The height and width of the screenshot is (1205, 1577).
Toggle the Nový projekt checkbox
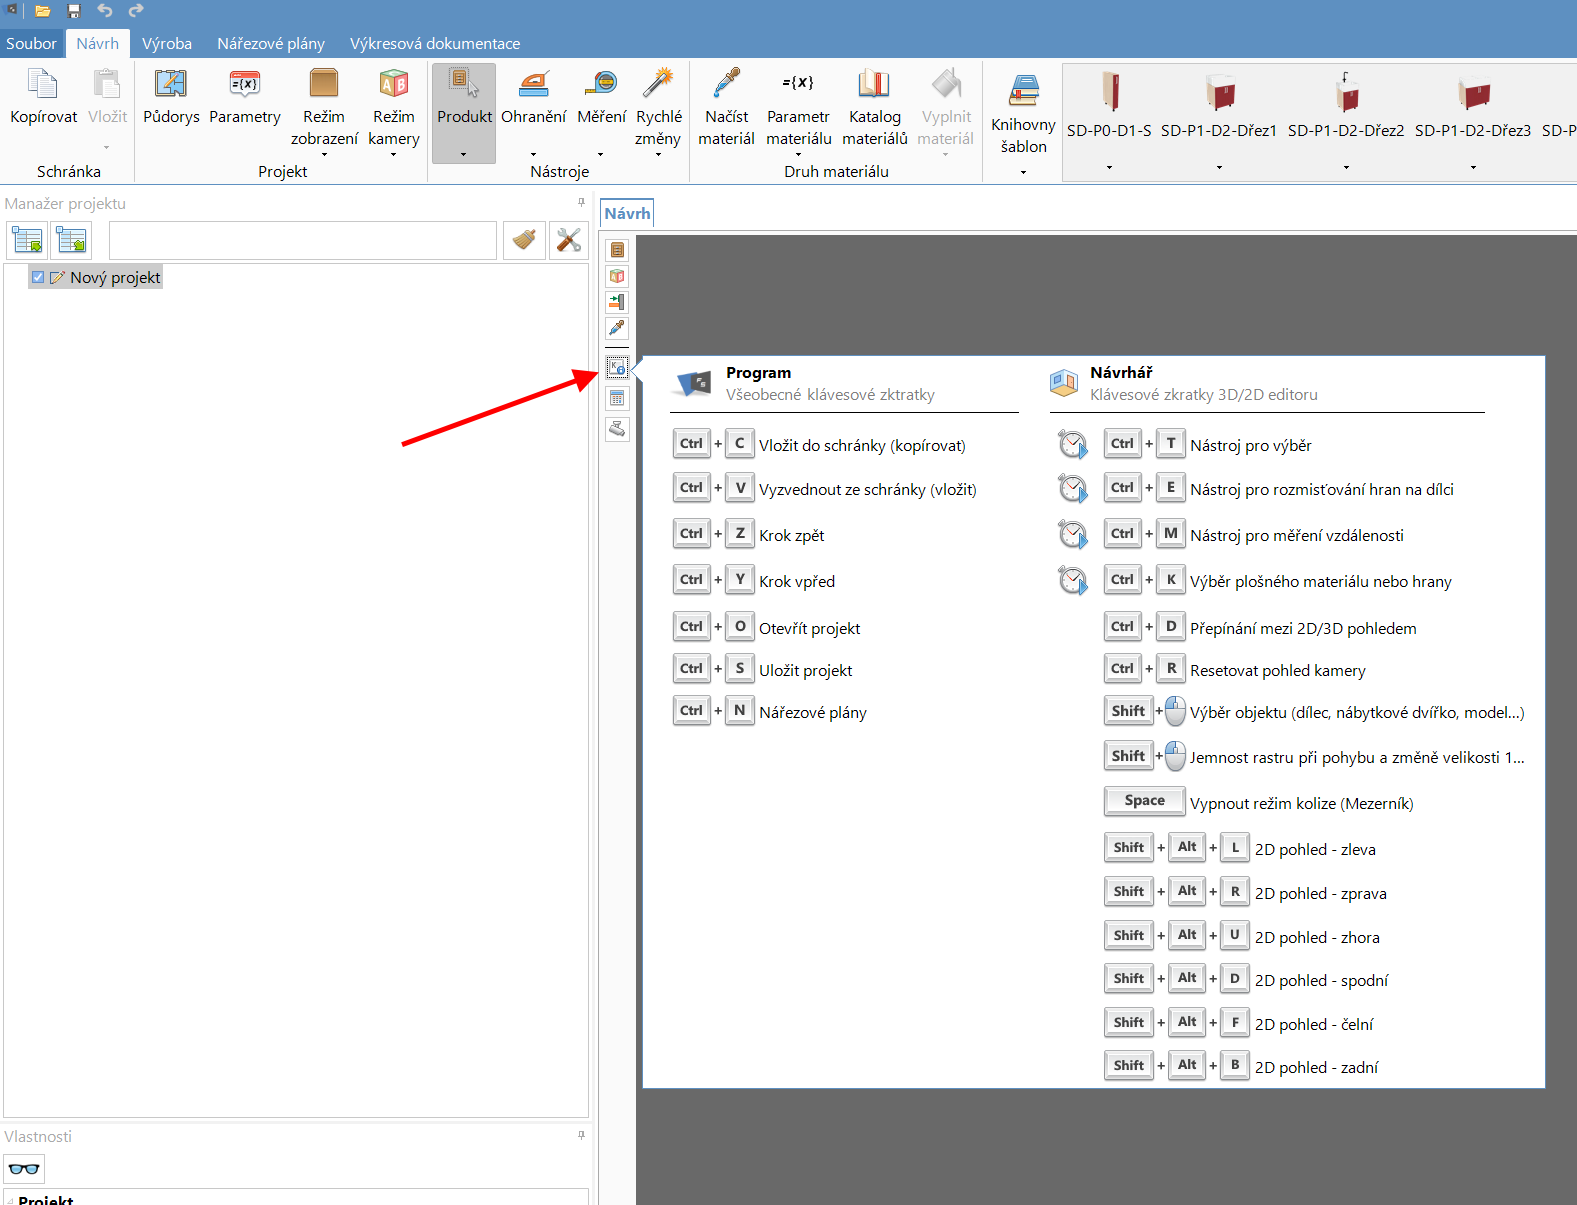pos(38,278)
